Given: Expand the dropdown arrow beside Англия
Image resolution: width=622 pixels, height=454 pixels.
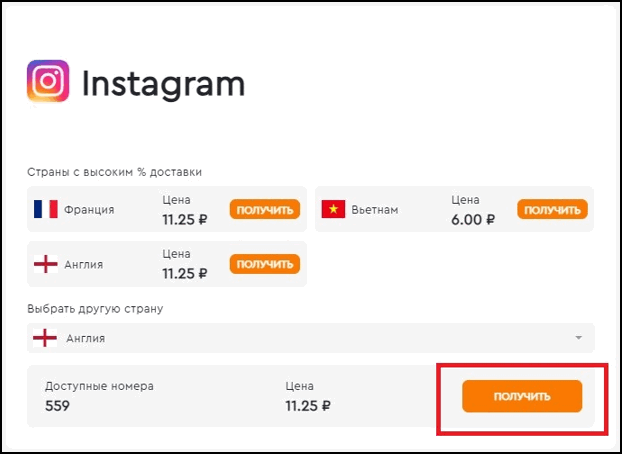Looking at the screenshot, I should click(578, 338).
